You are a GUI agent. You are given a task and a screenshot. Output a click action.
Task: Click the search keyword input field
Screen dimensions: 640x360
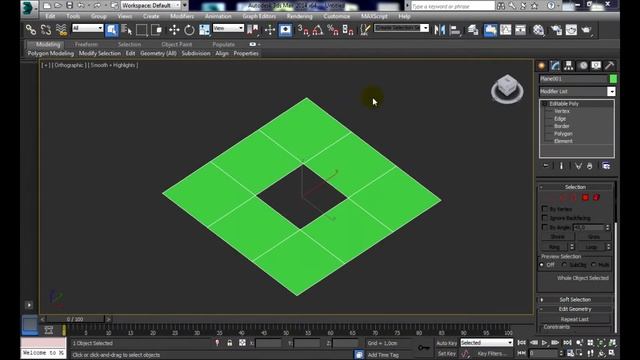(453, 6)
